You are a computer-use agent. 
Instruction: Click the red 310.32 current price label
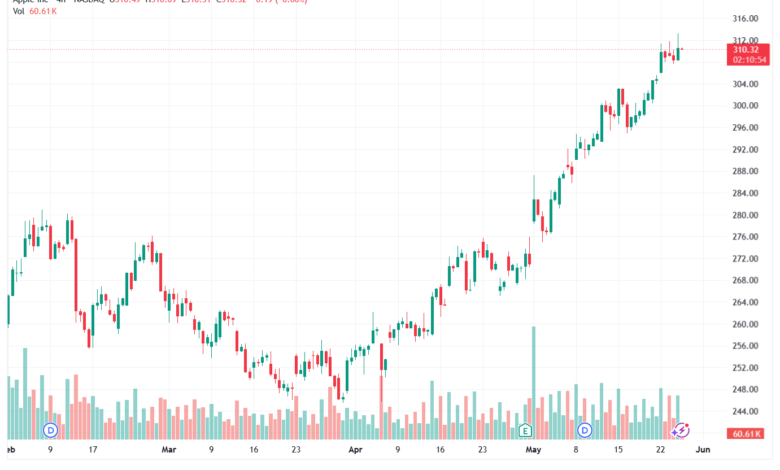click(x=748, y=55)
